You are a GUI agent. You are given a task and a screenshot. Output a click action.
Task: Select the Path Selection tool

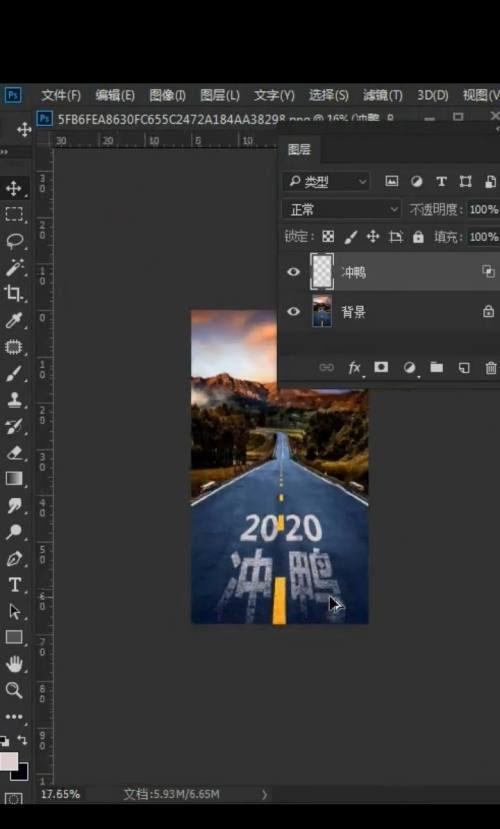click(14, 611)
